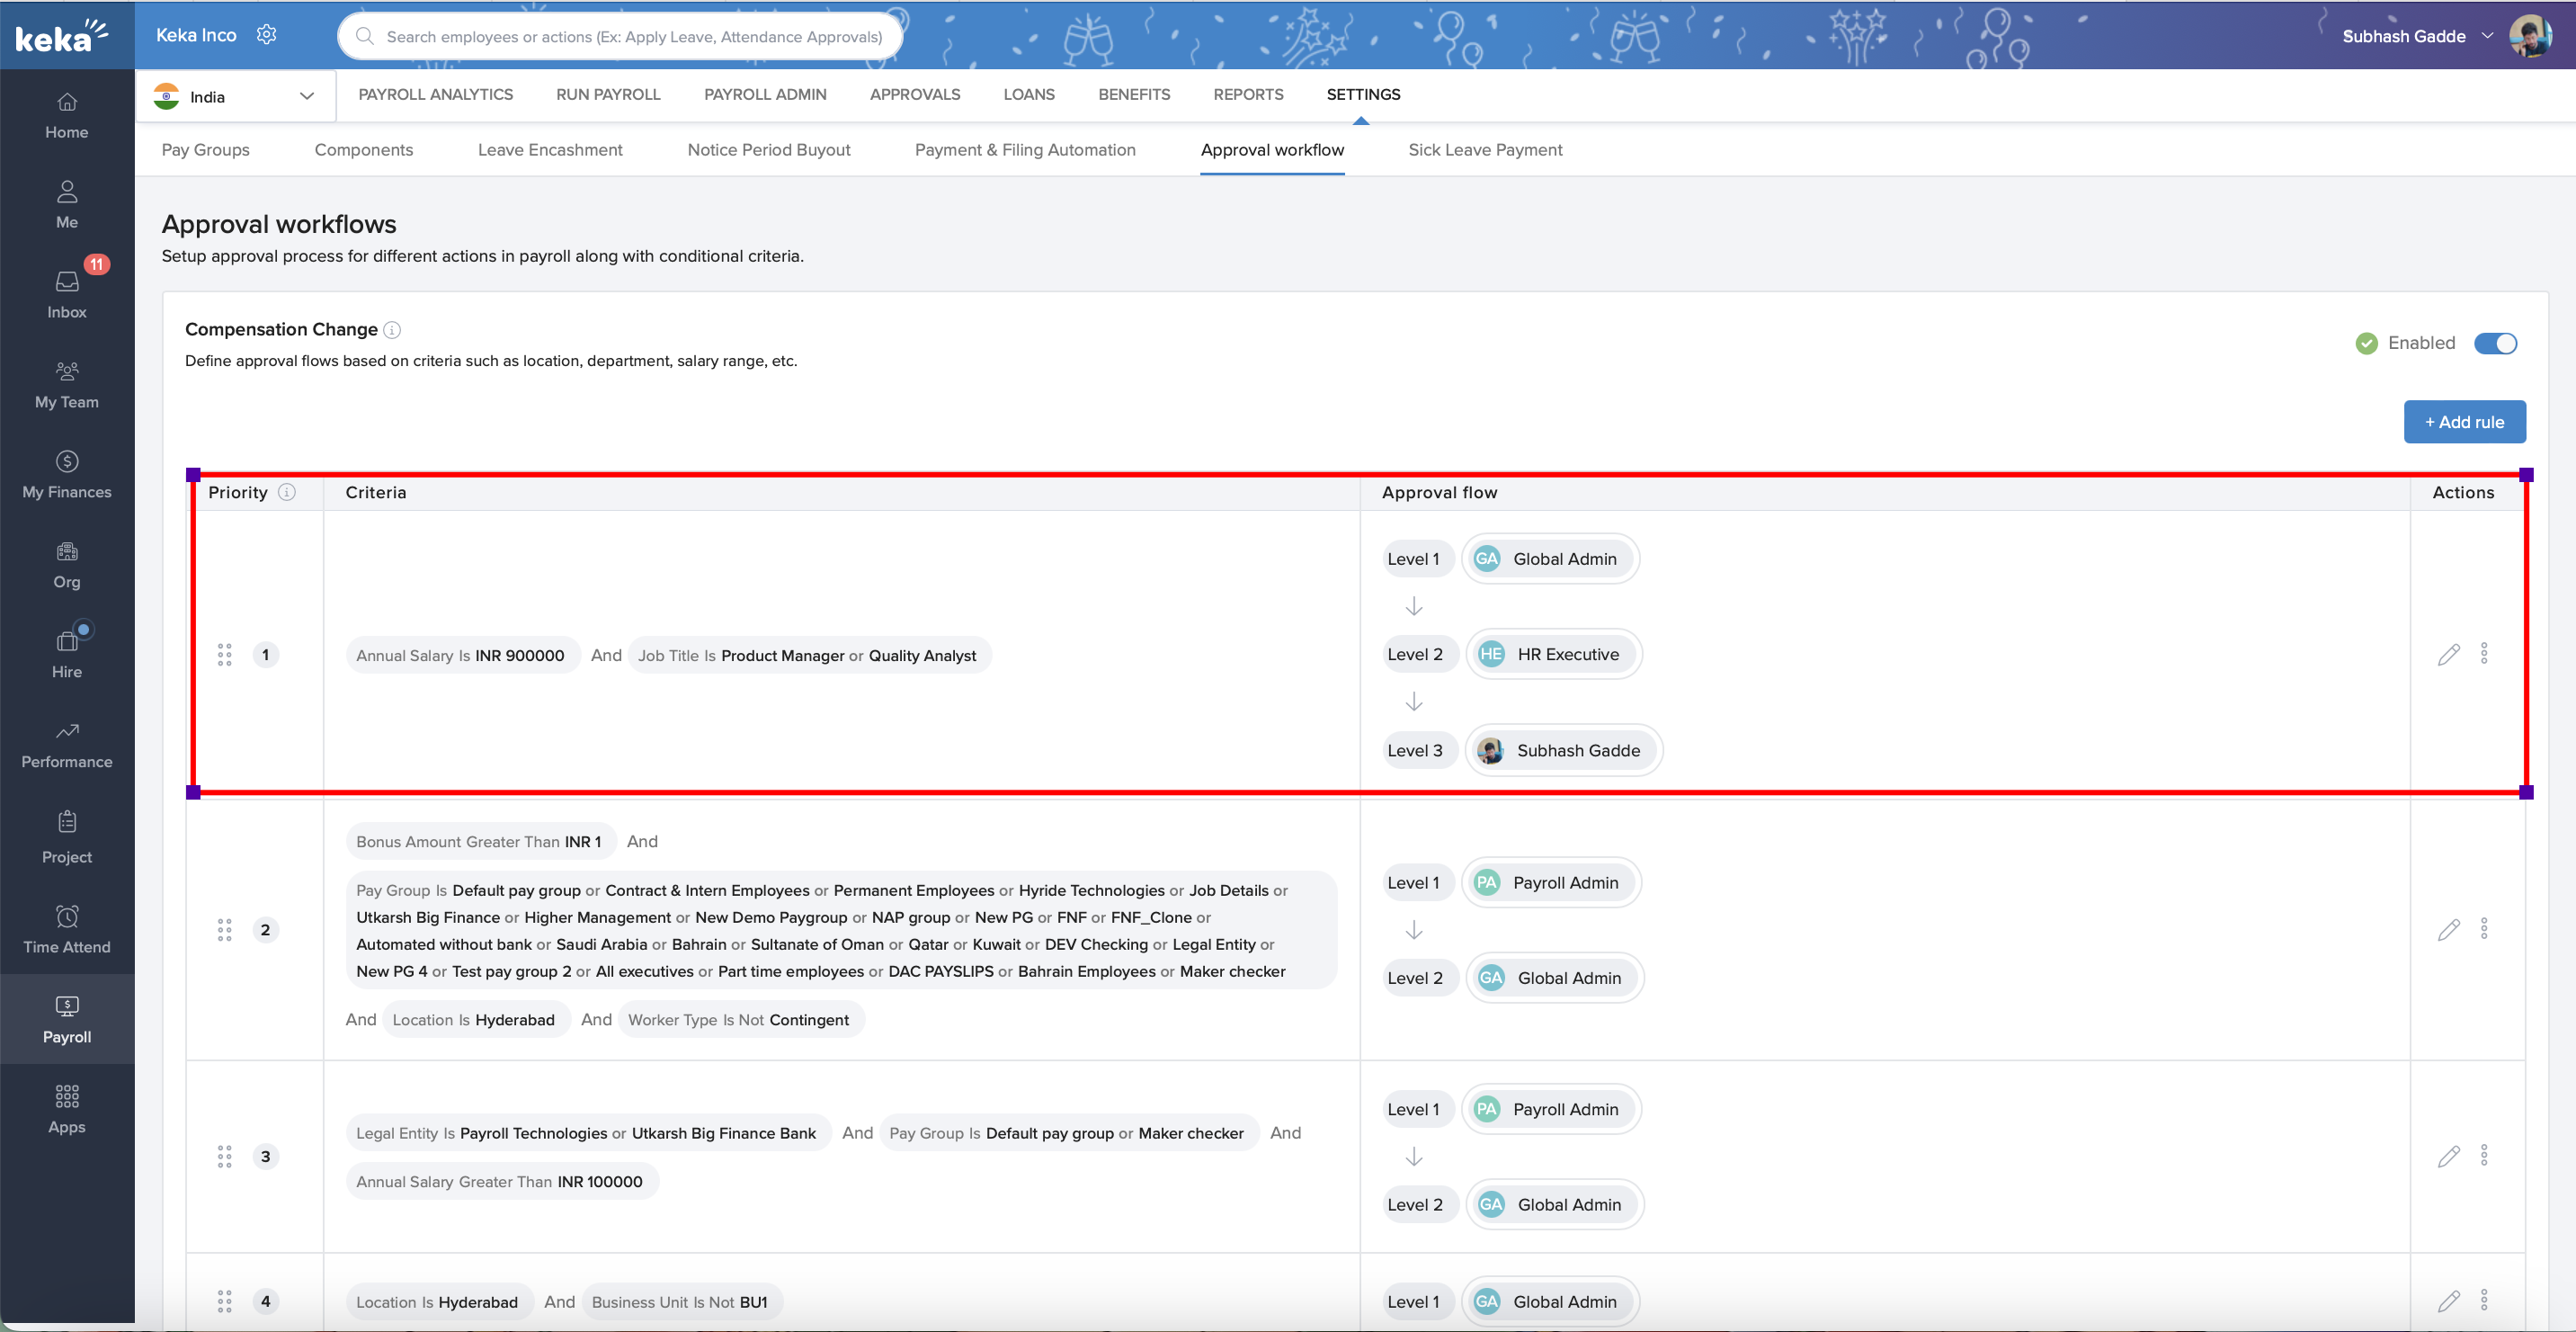Click Time Attend clock icon
2576x1332 pixels.
click(66, 917)
